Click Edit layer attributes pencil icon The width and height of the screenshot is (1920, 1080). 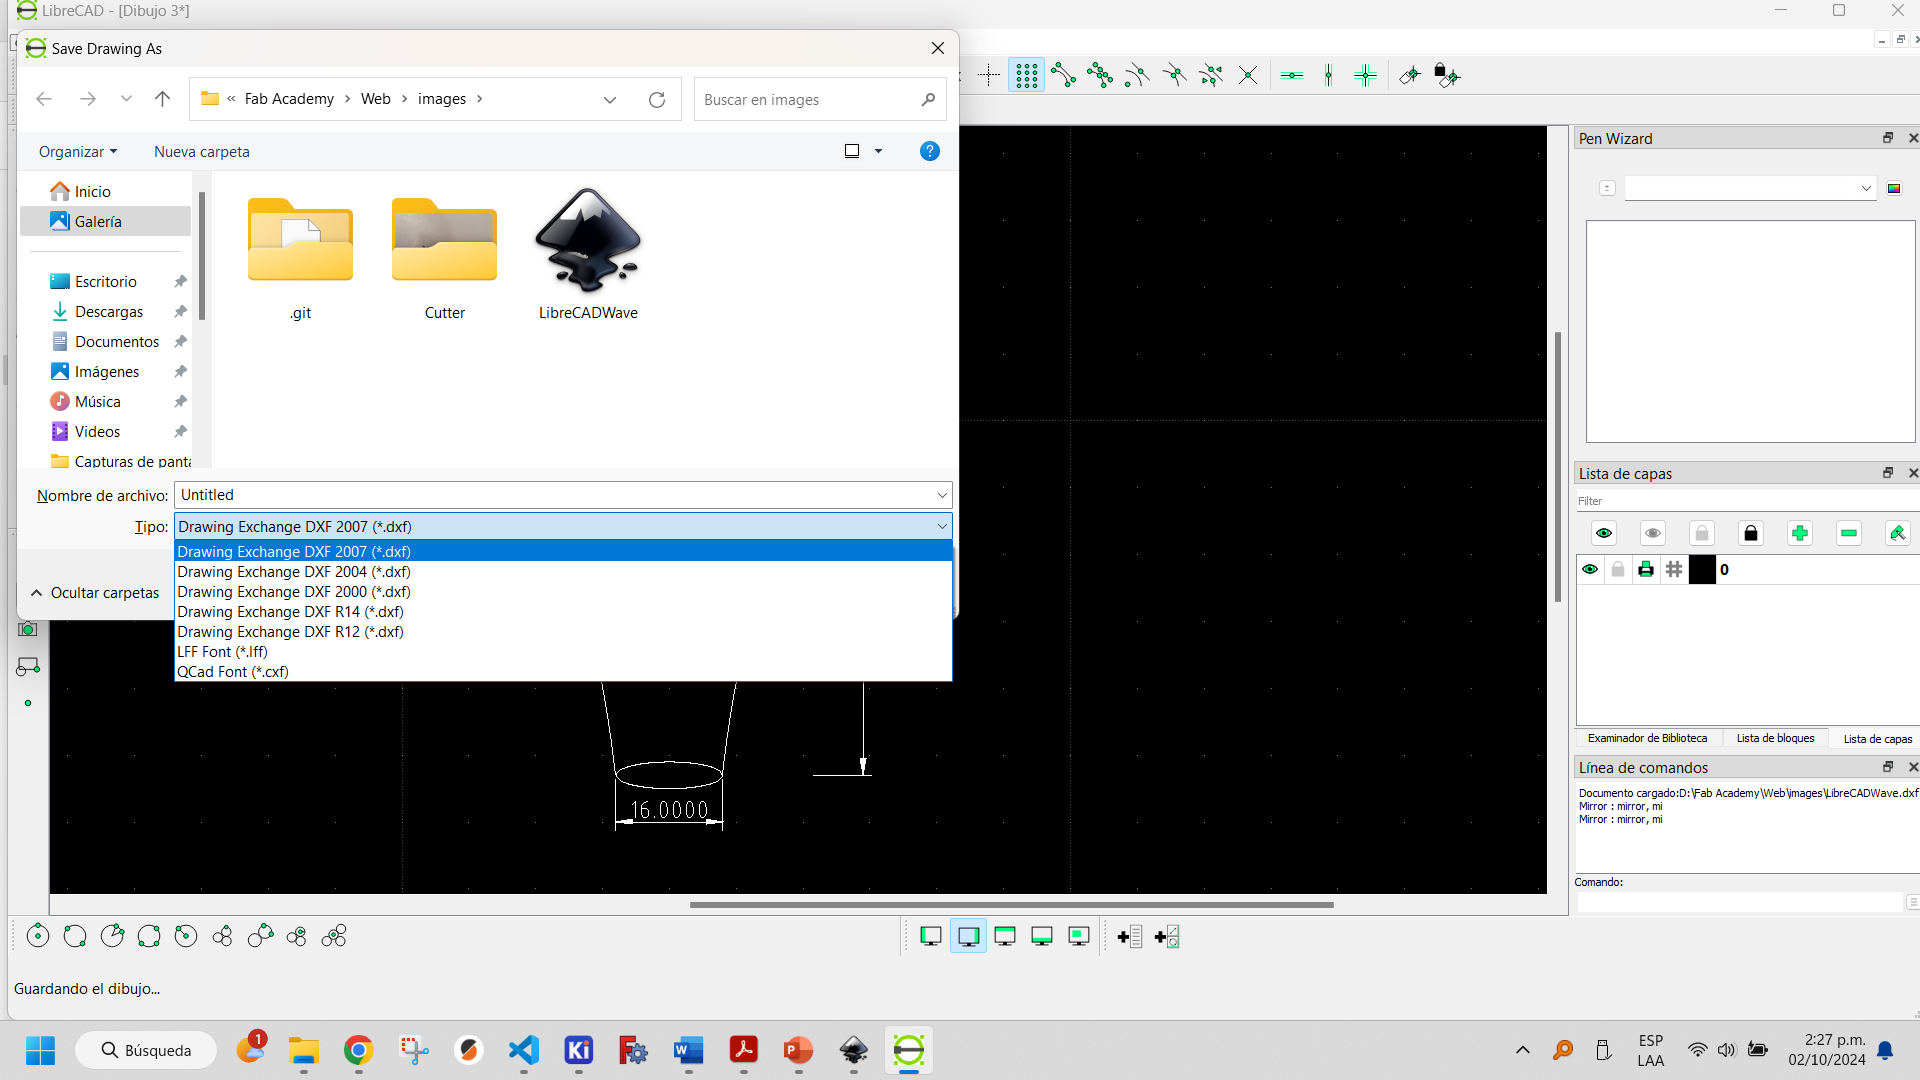tap(1897, 533)
